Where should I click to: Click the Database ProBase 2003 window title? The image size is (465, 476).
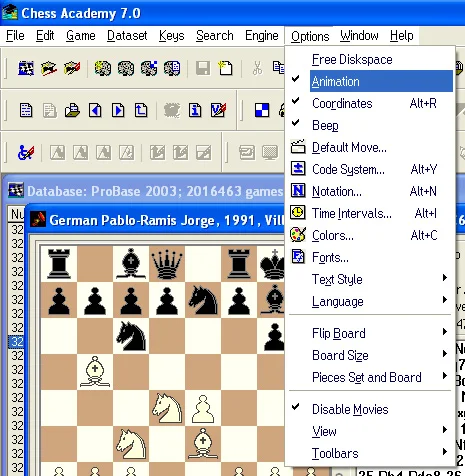tap(155, 191)
